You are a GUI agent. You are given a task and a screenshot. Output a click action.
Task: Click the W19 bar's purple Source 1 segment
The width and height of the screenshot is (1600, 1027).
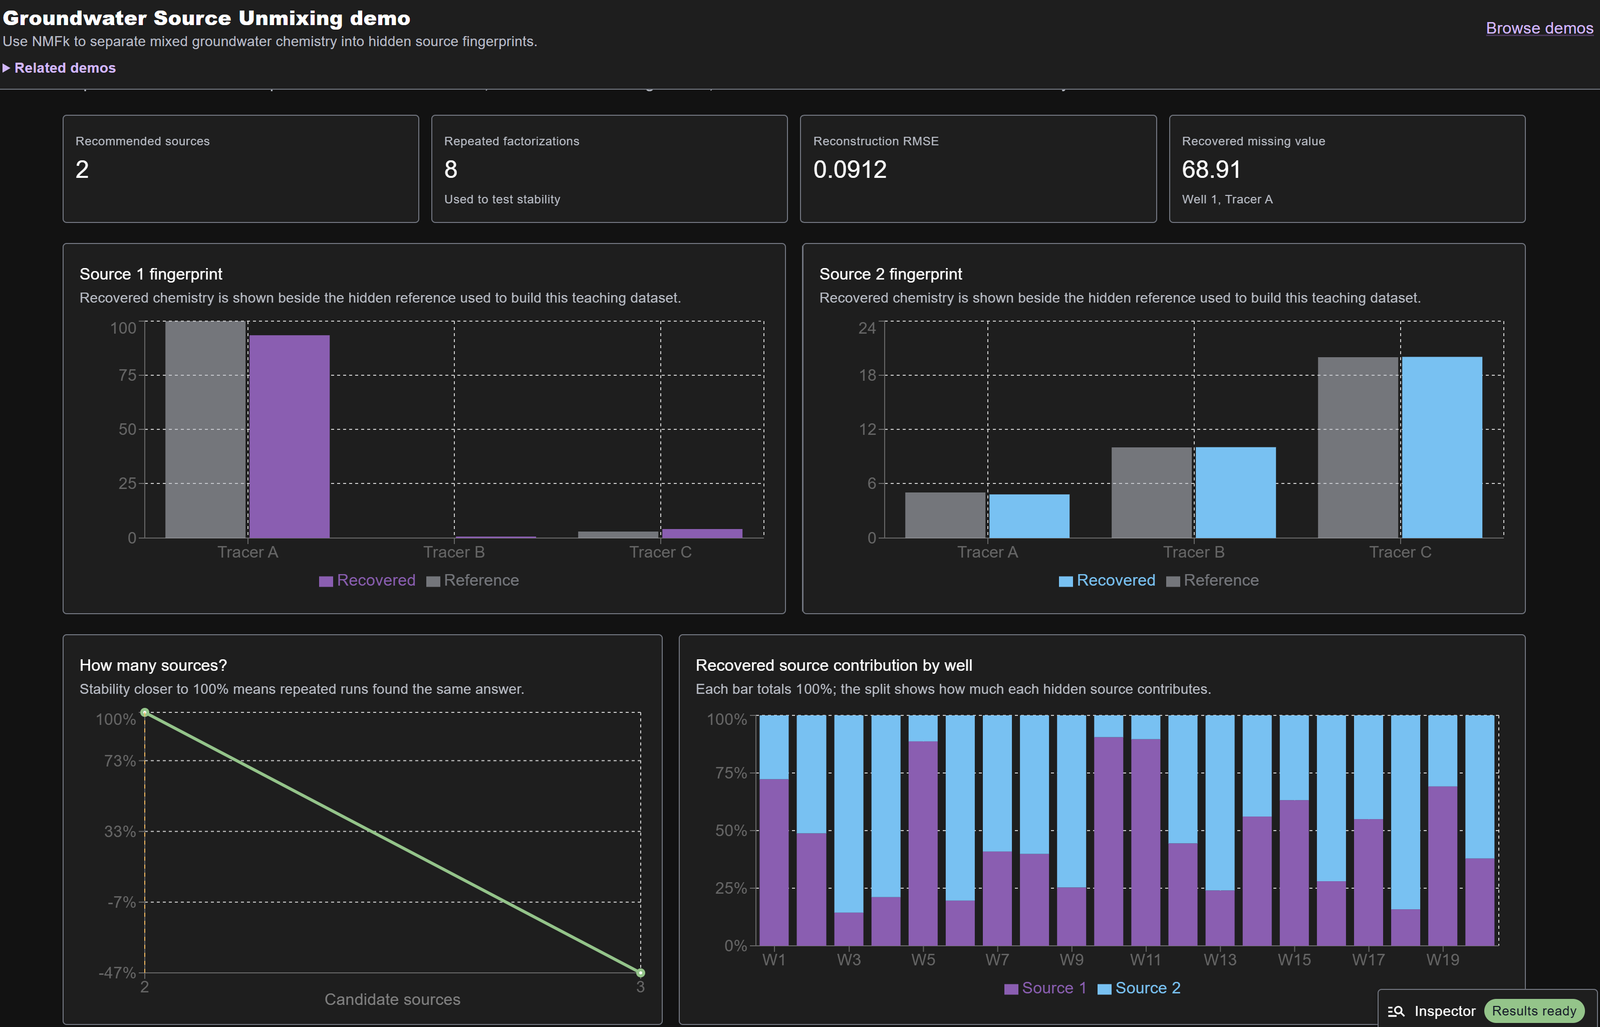coord(1442,866)
